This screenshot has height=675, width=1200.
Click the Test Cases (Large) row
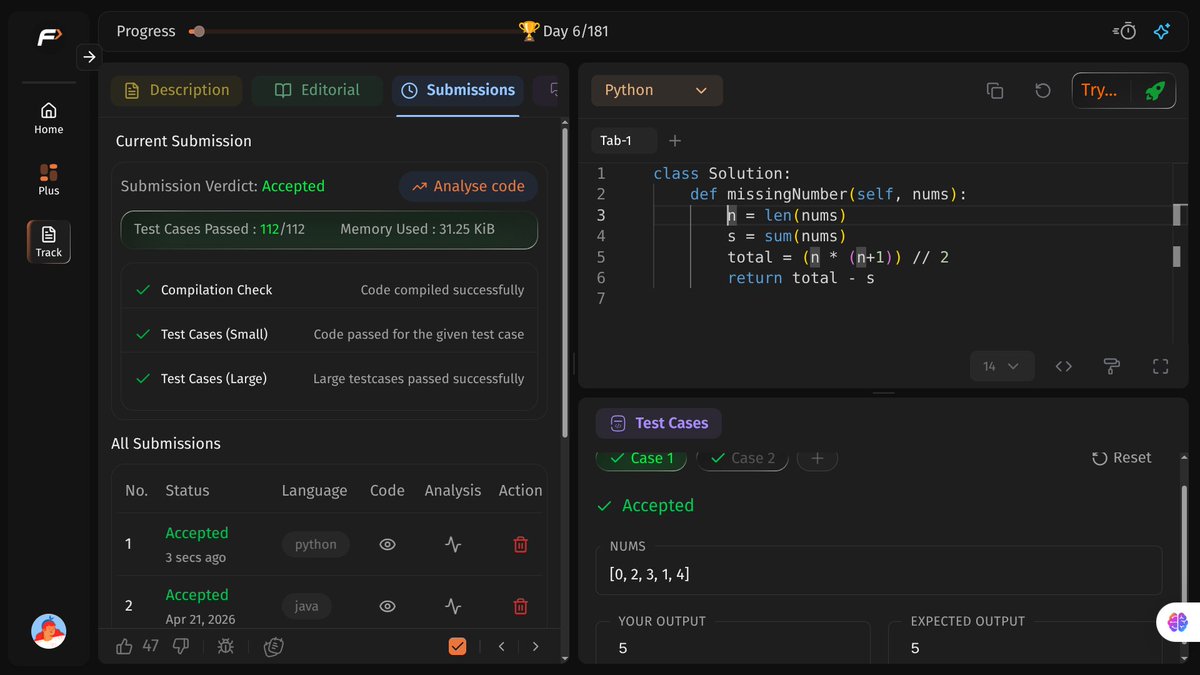[329, 379]
